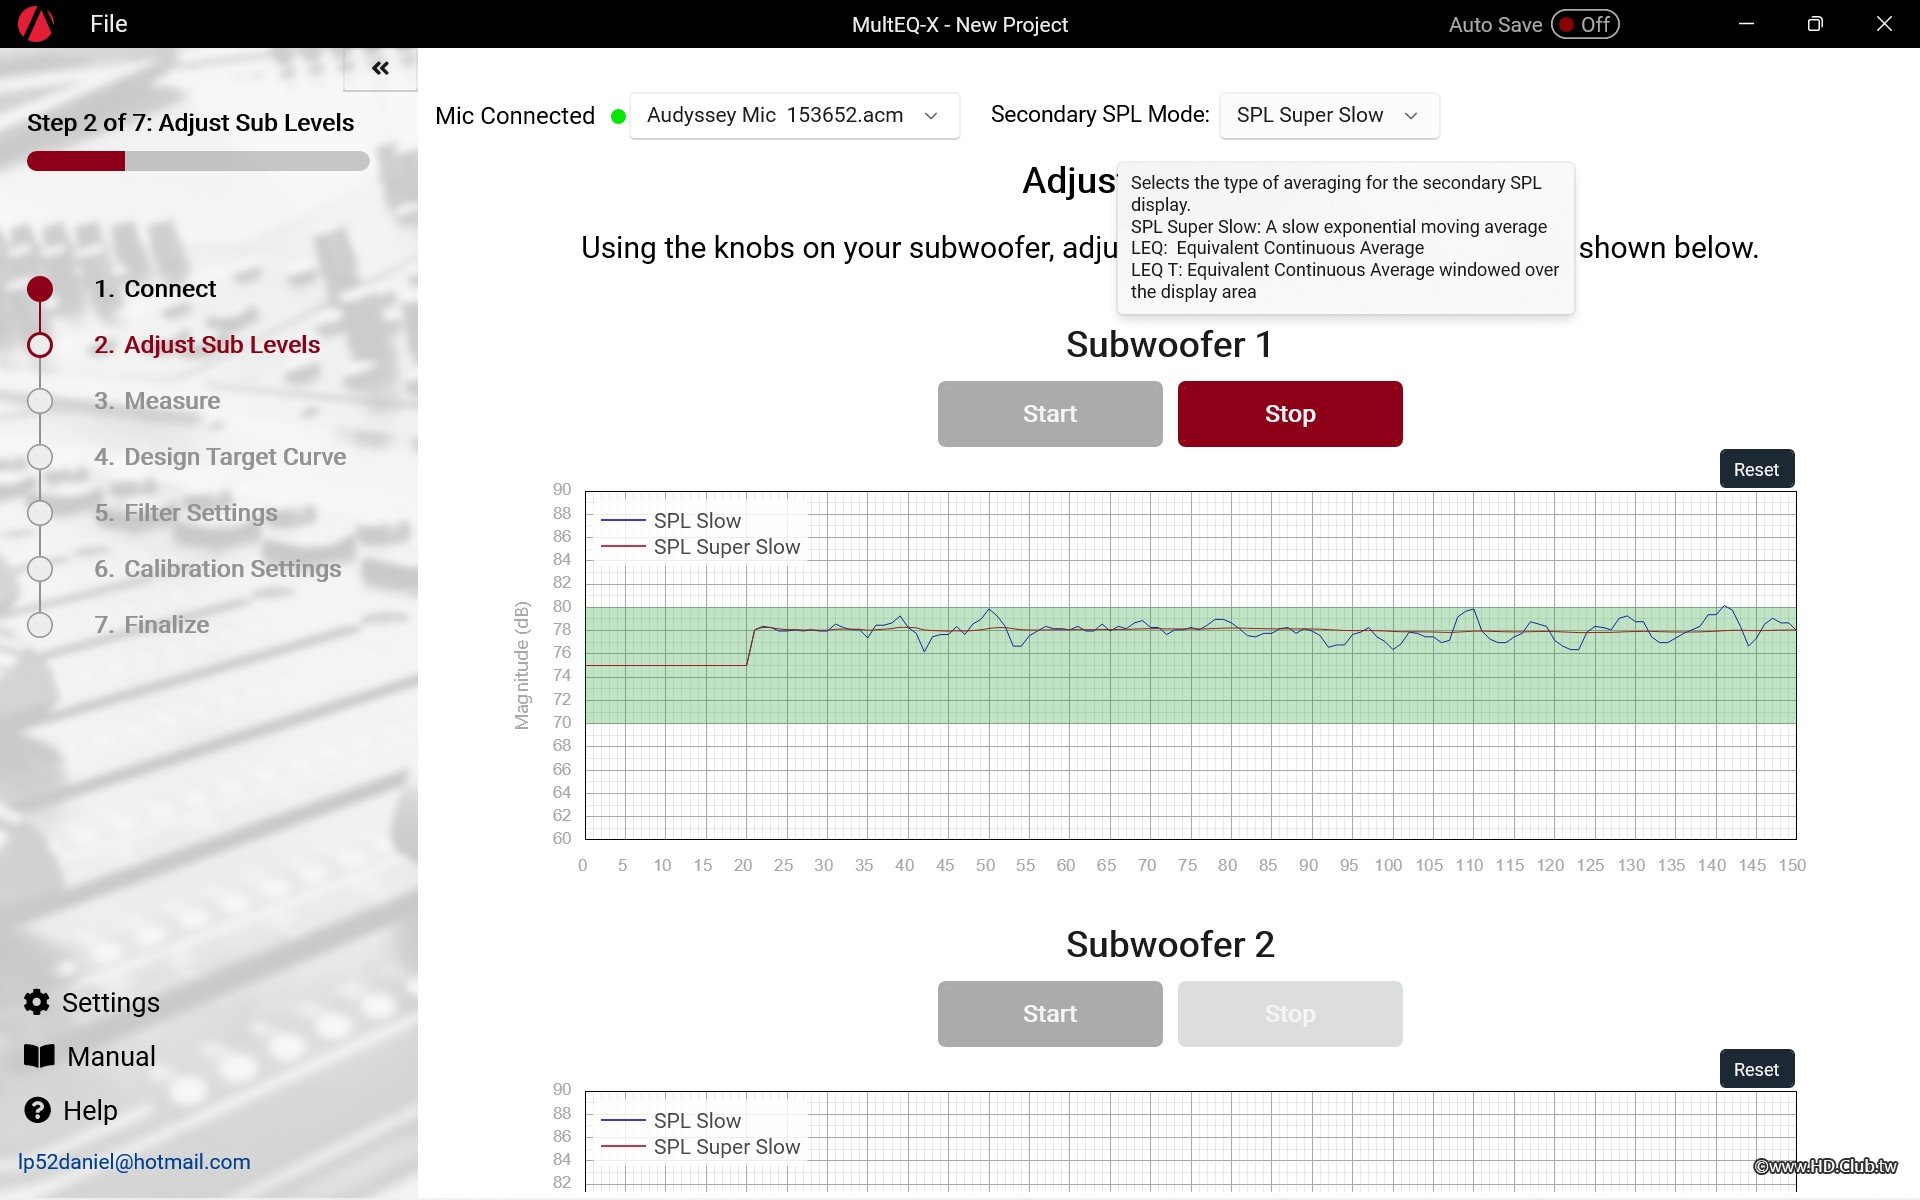Image resolution: width=1920 pixels, height=1200 pixels.
Task: Open the Audyssey Mic file dropdown
Action: coord(794,115)
